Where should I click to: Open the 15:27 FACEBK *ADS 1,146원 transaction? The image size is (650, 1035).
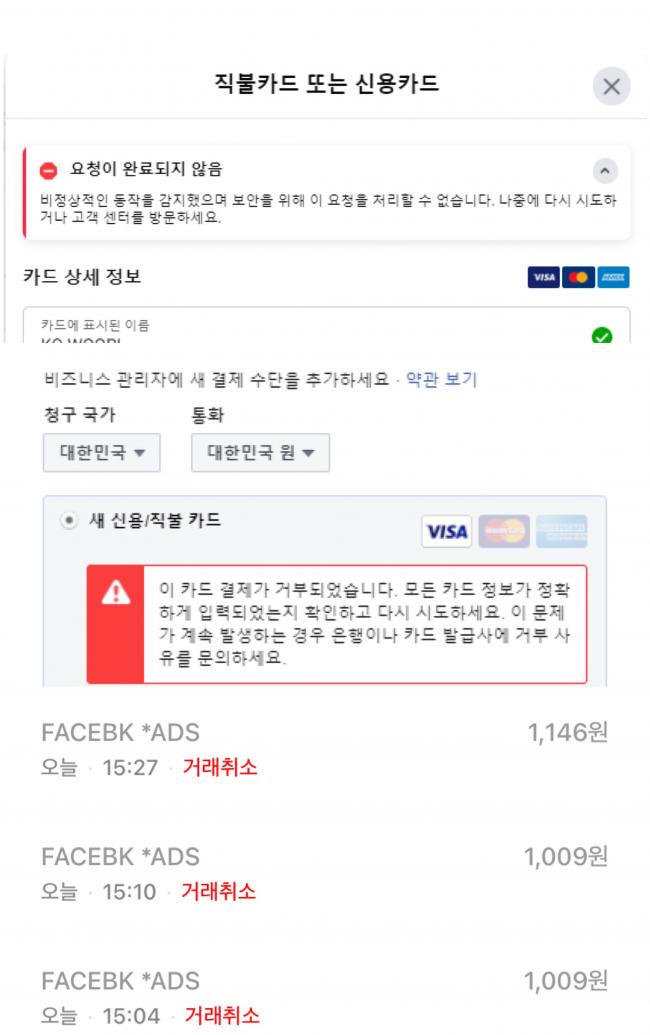325,749
